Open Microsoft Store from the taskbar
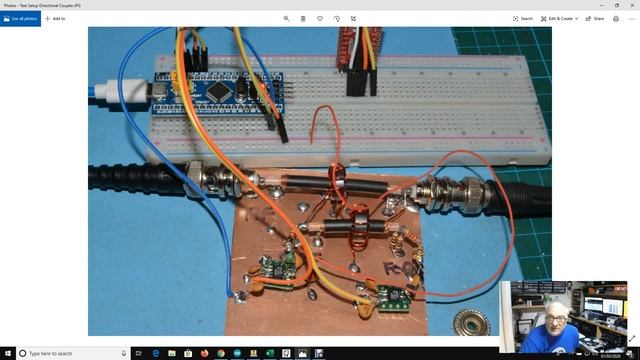Image resolution: width=640 pixels, height=360 pixels. point(188,353)
